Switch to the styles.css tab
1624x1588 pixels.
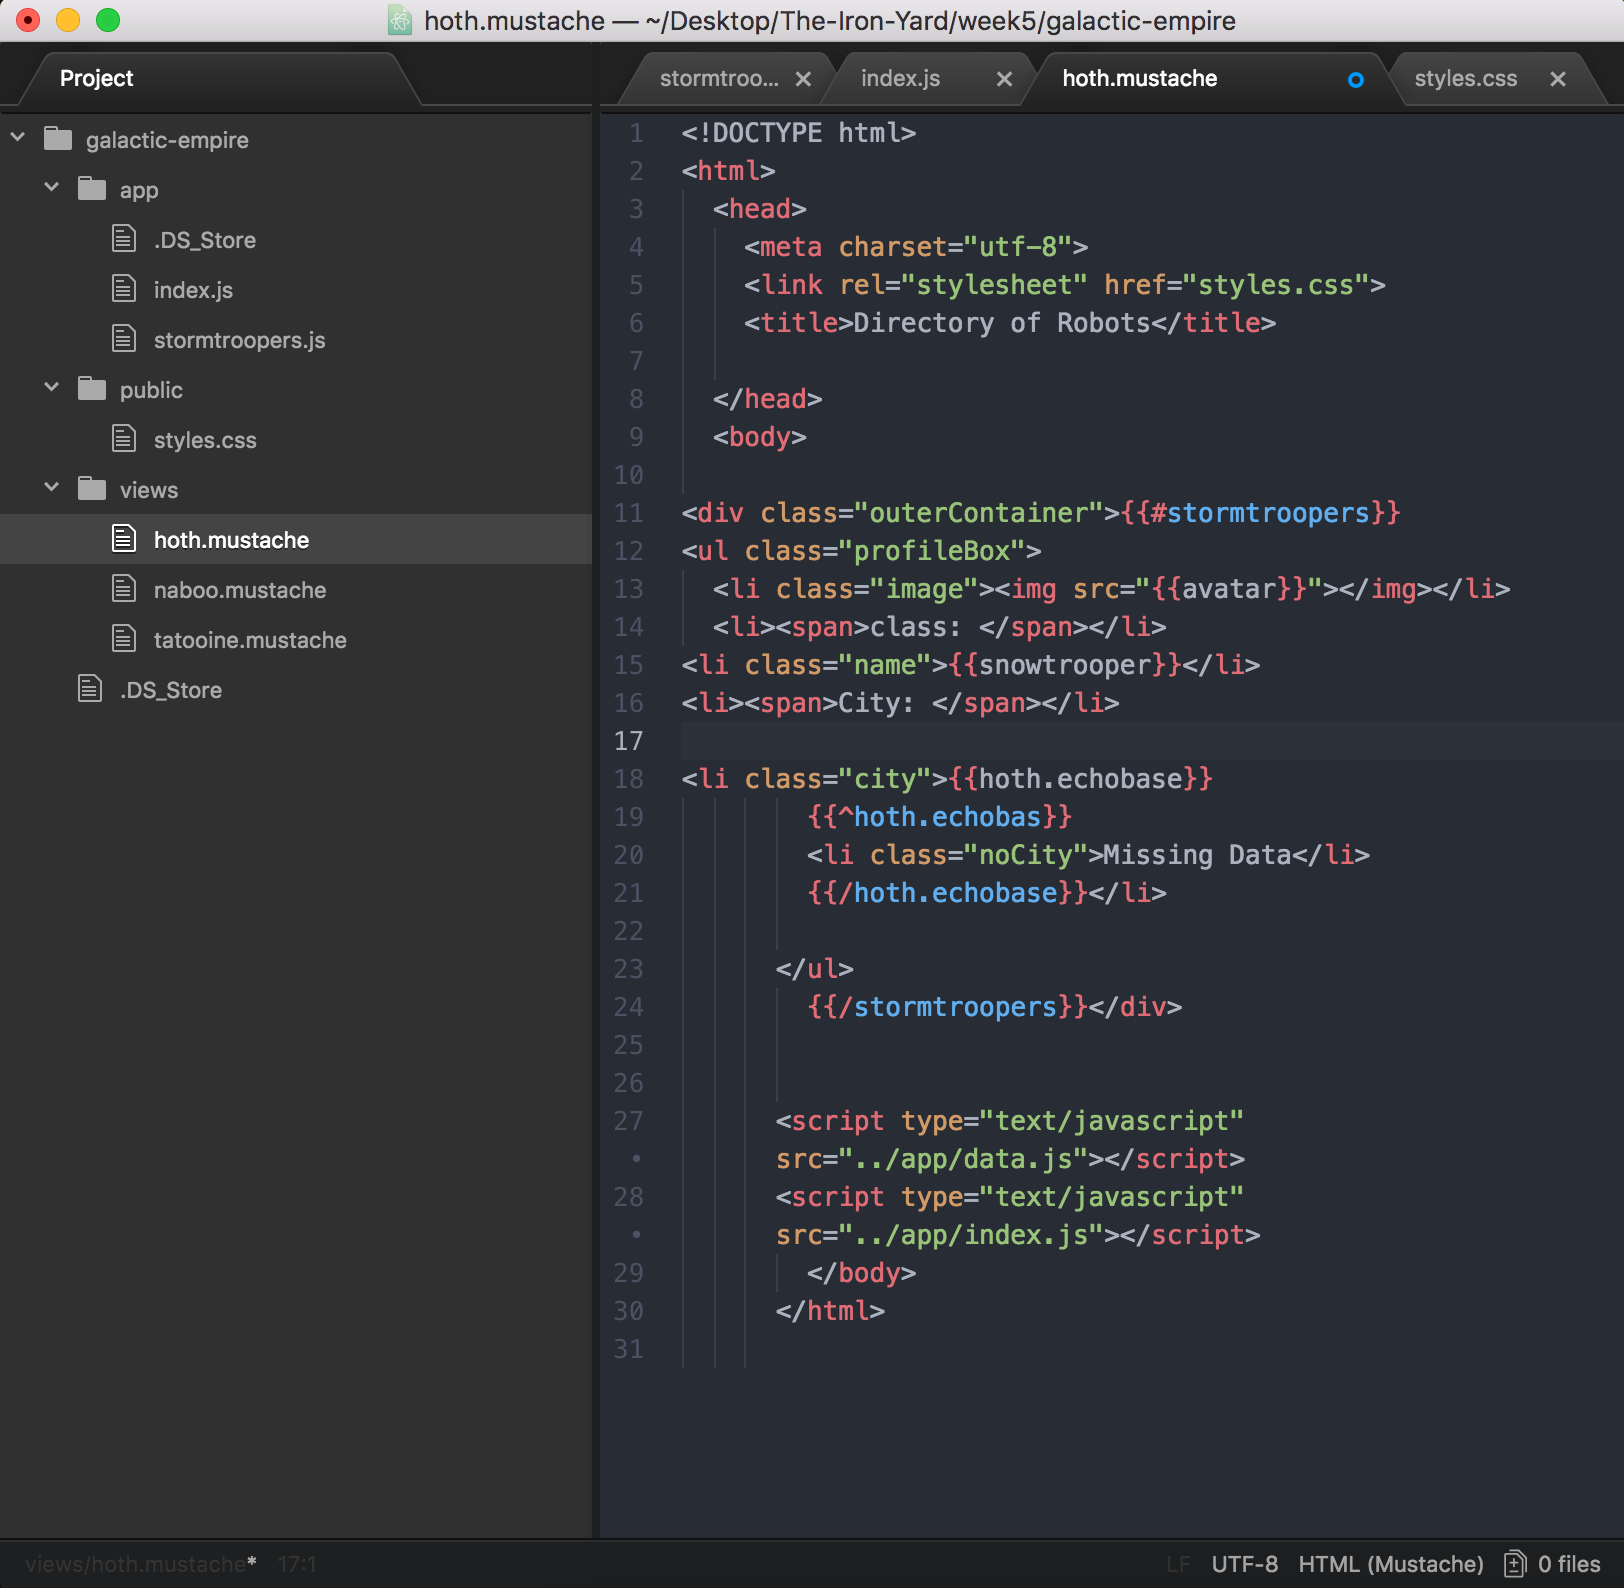1465,78
